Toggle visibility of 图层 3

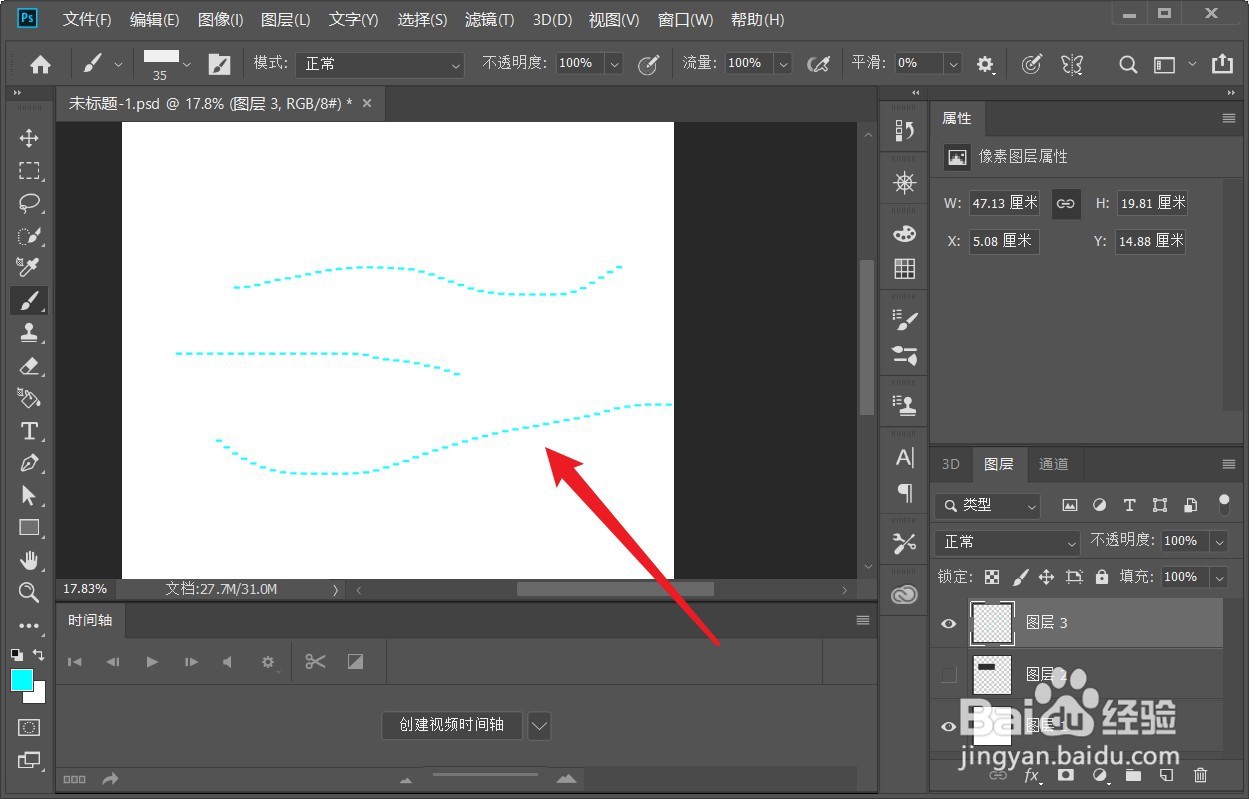[x=948, y=623]
